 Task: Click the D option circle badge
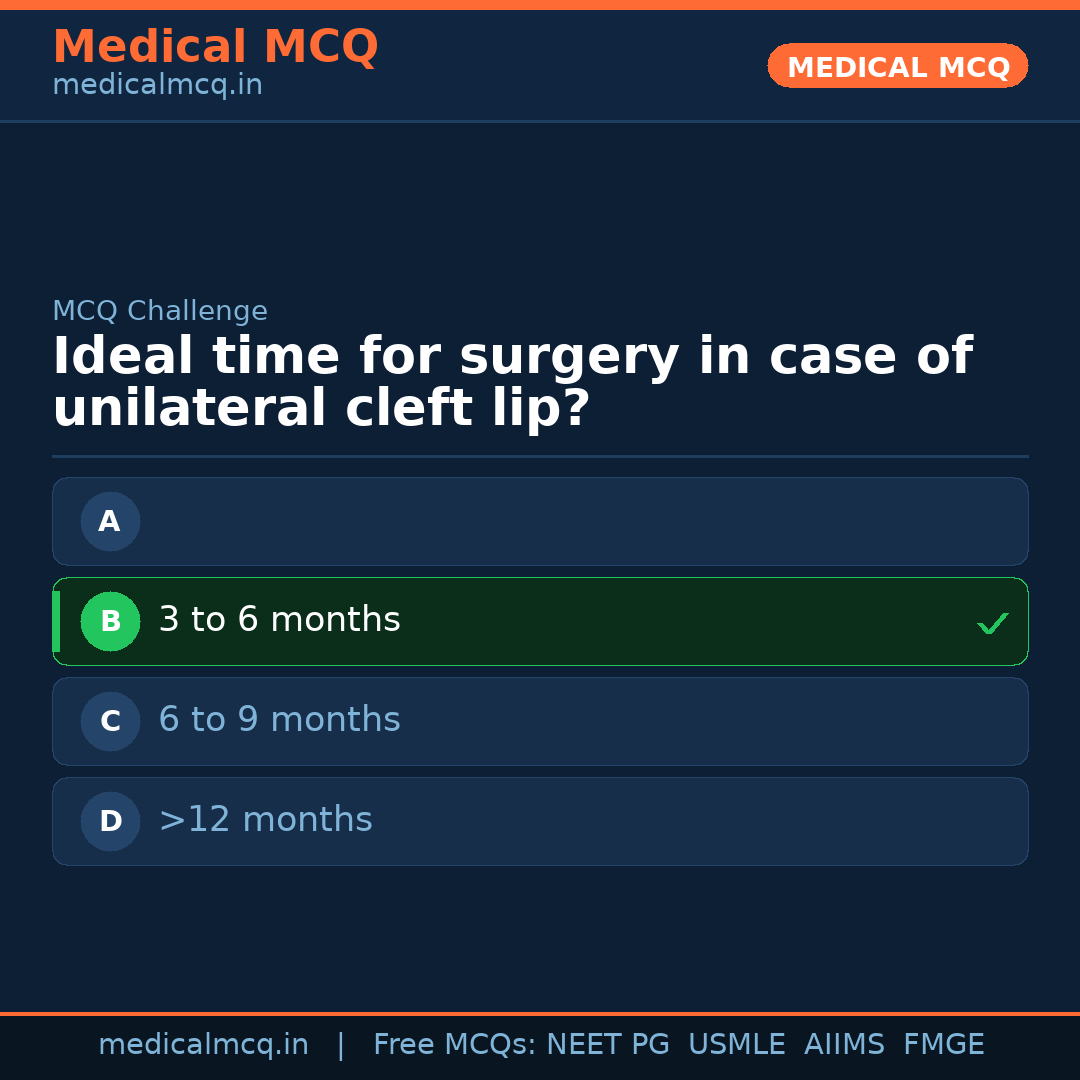pos(110,821)
